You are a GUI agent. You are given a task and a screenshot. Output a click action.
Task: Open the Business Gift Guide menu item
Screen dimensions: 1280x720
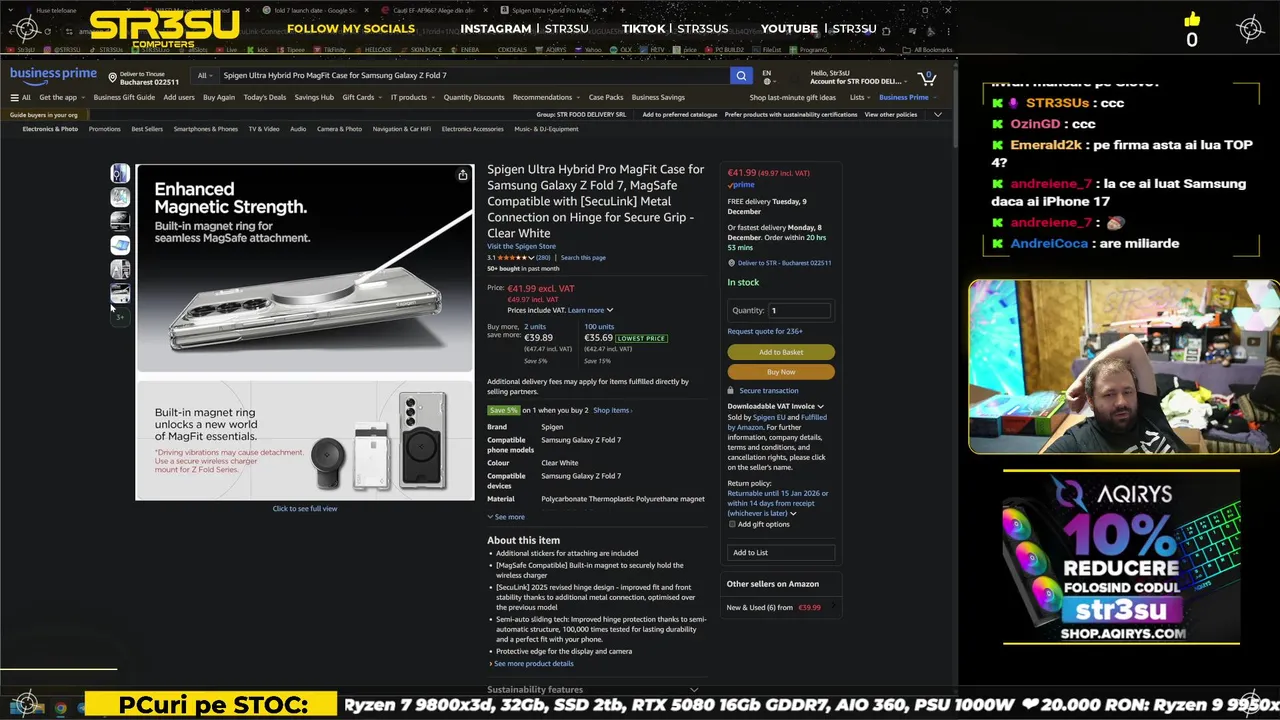pos(124,97)
